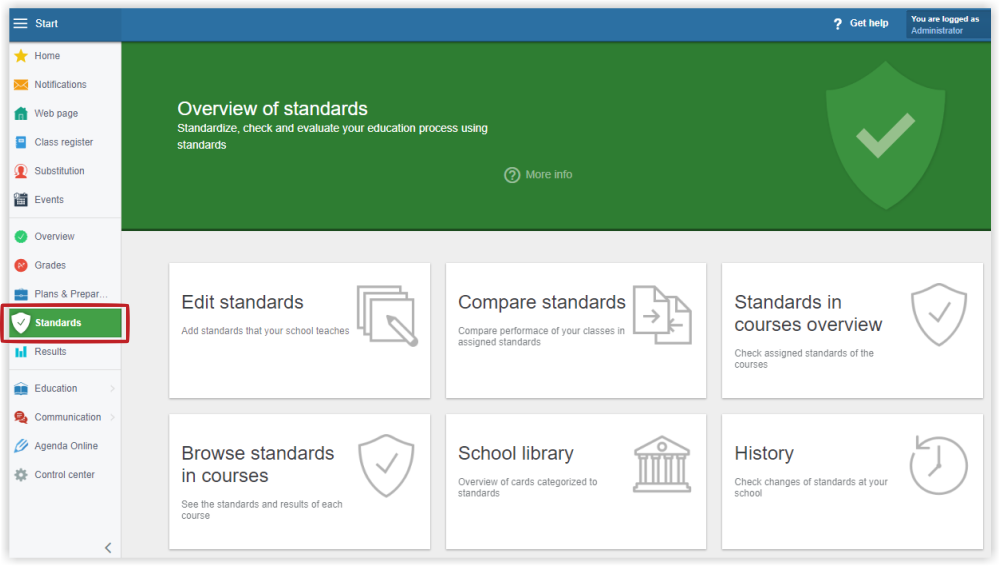
Task: Click the Substitution person icon
Action: (21, 171)
